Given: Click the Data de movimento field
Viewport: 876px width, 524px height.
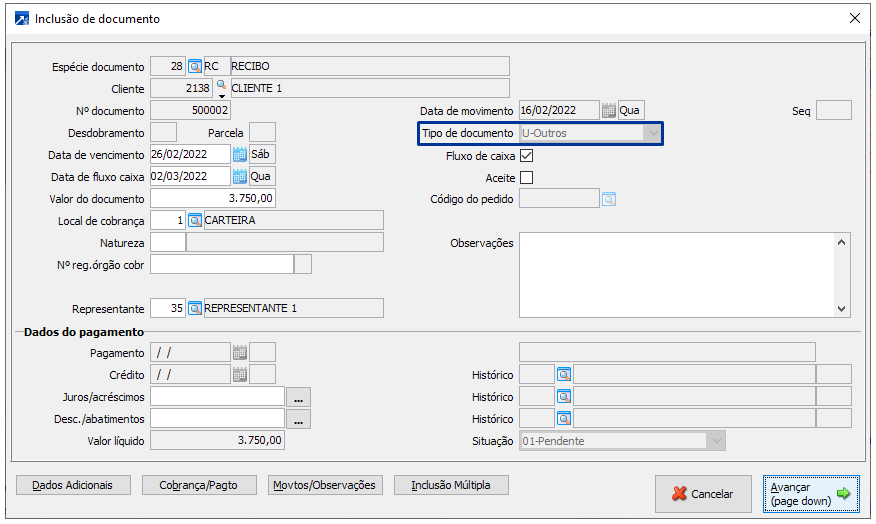Looking at the screenshot, I should [x=559, y=110].
